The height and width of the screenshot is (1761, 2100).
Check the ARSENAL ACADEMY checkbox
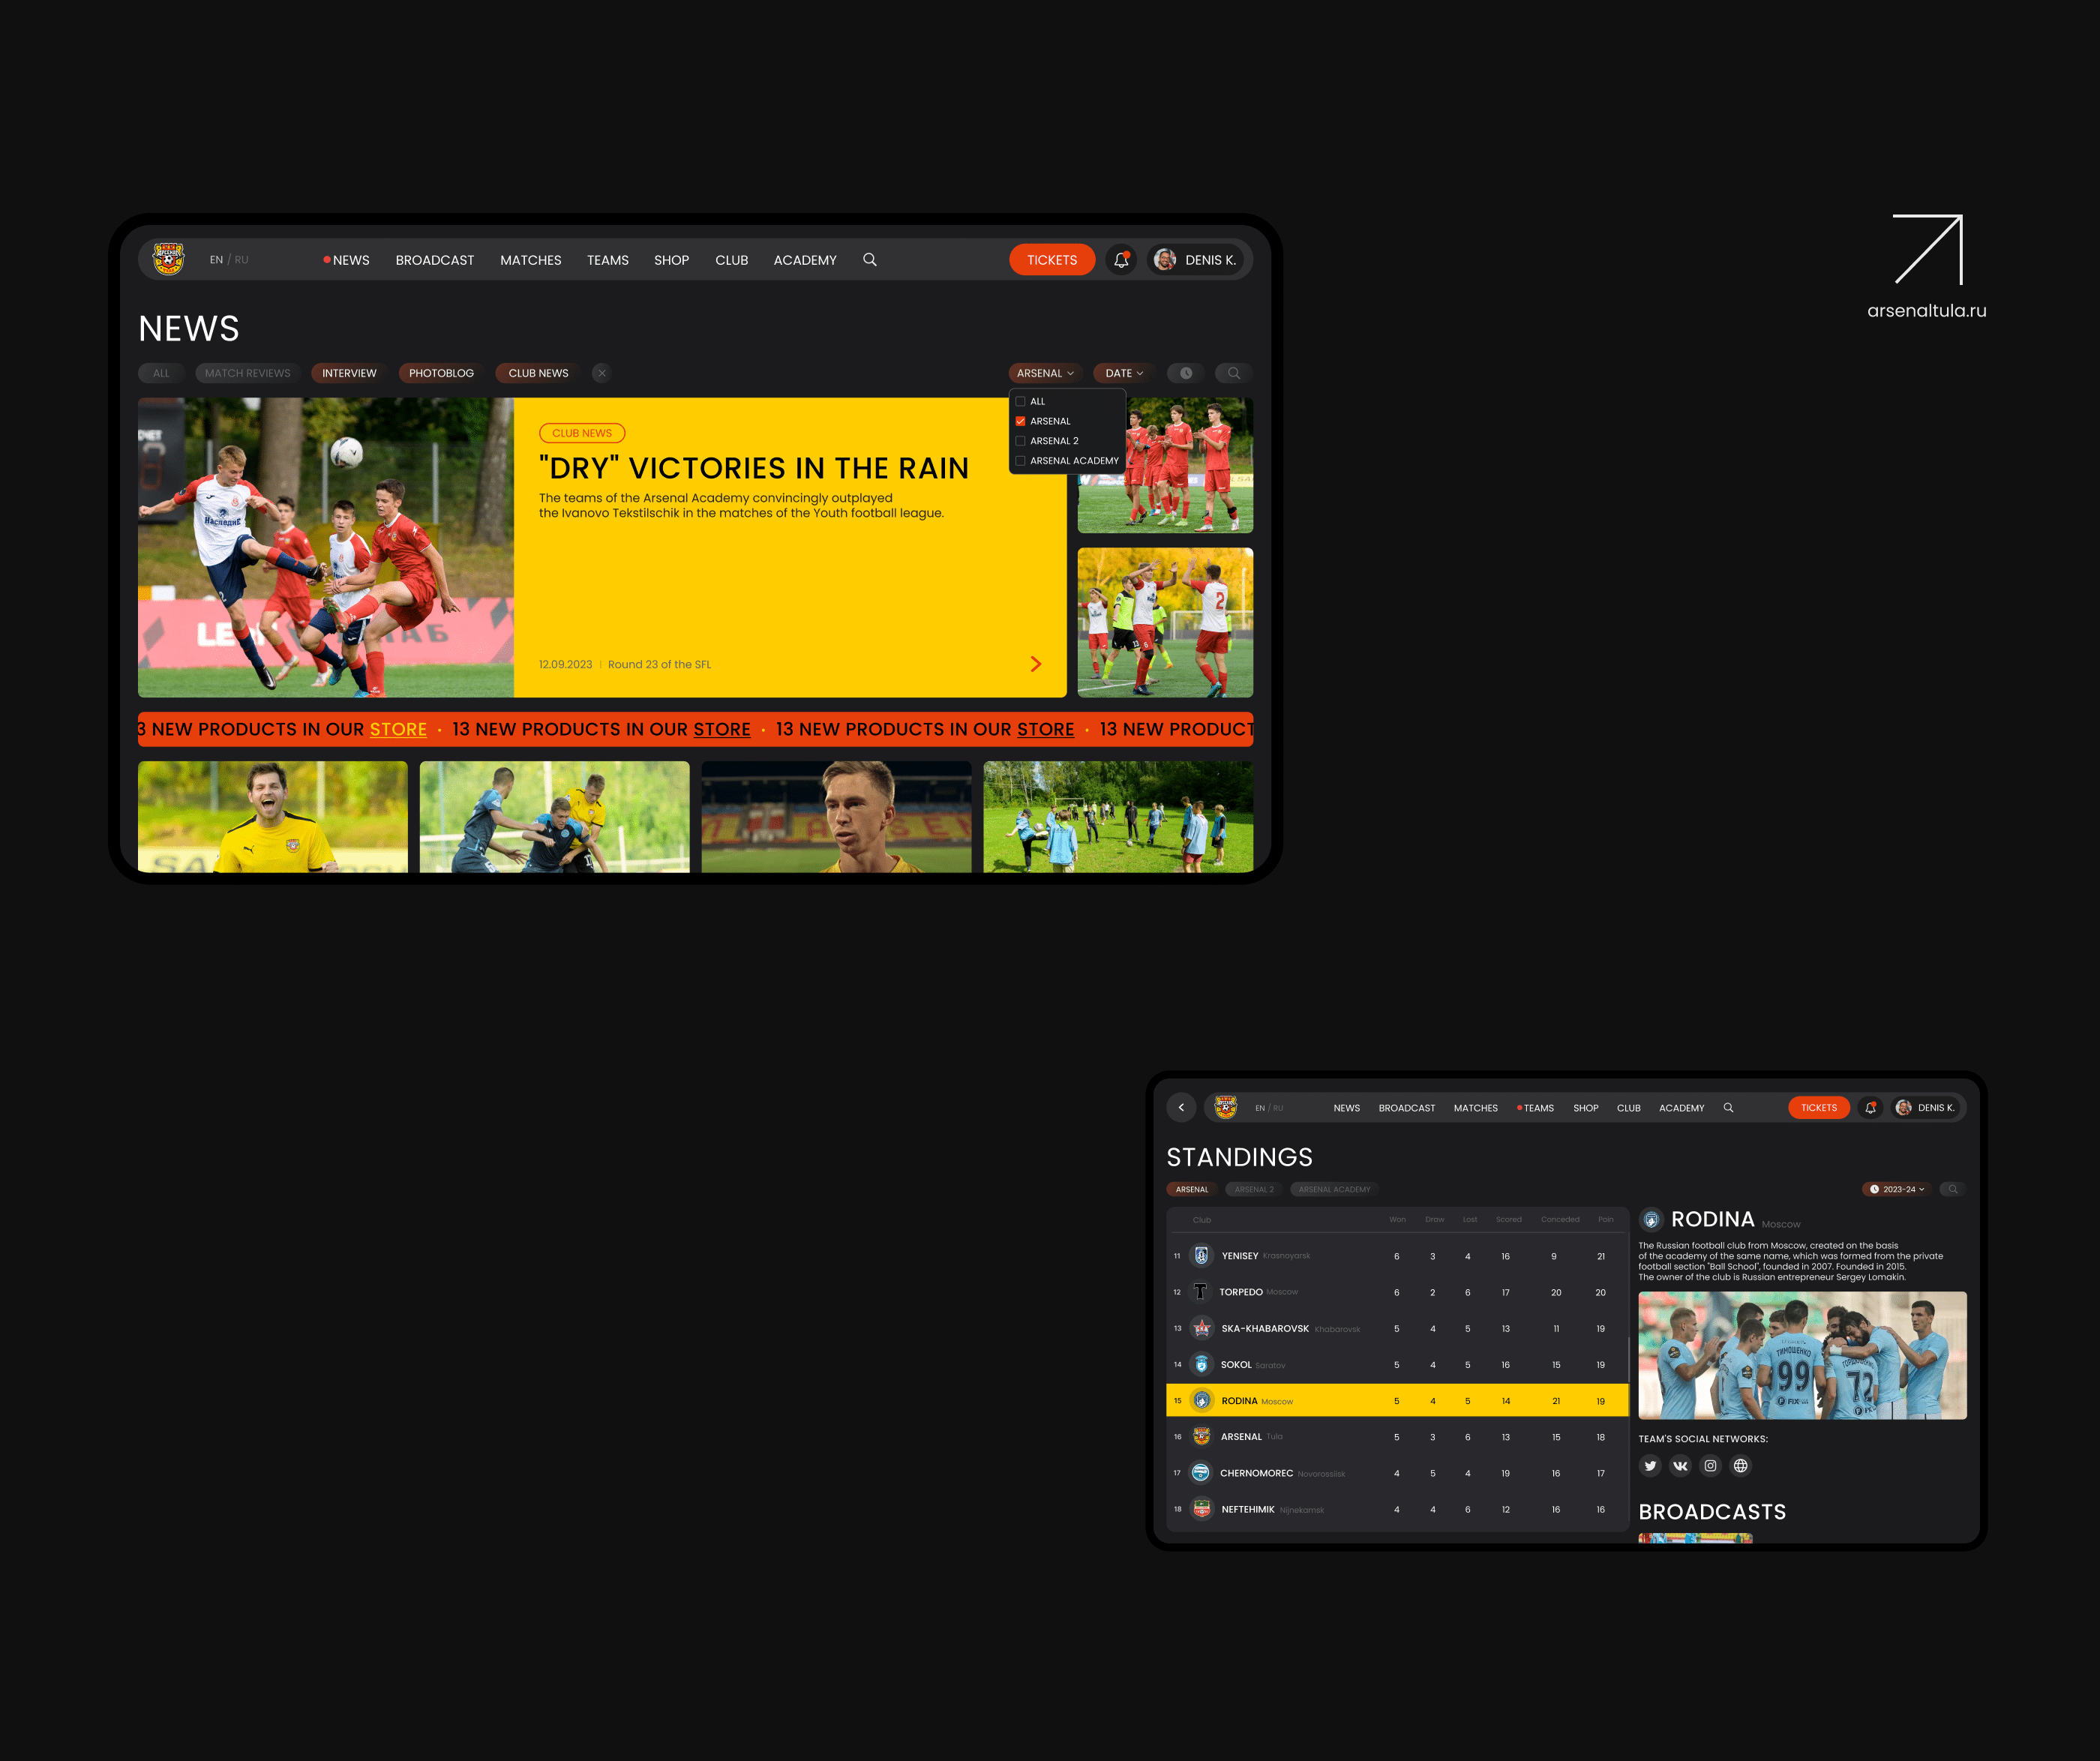[x=1020, y=461]
